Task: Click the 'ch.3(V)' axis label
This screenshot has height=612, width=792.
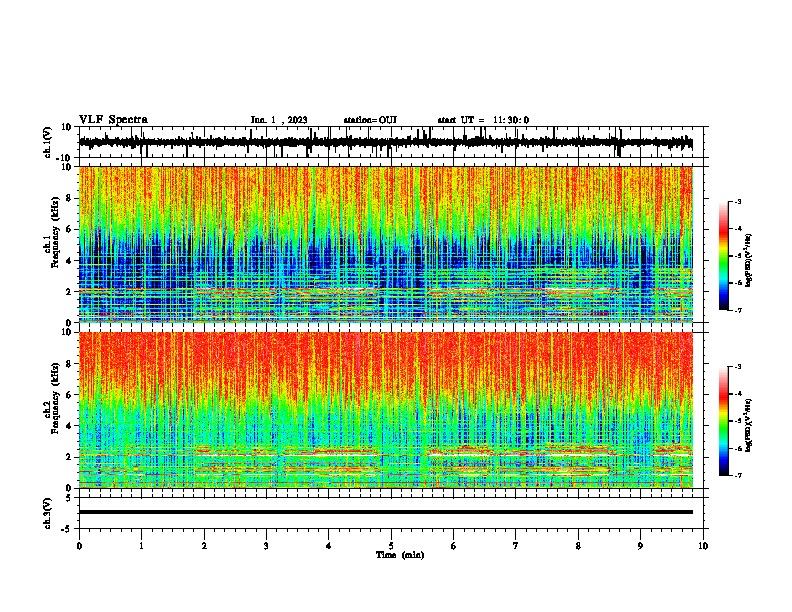Action: [x=48, y=514]
